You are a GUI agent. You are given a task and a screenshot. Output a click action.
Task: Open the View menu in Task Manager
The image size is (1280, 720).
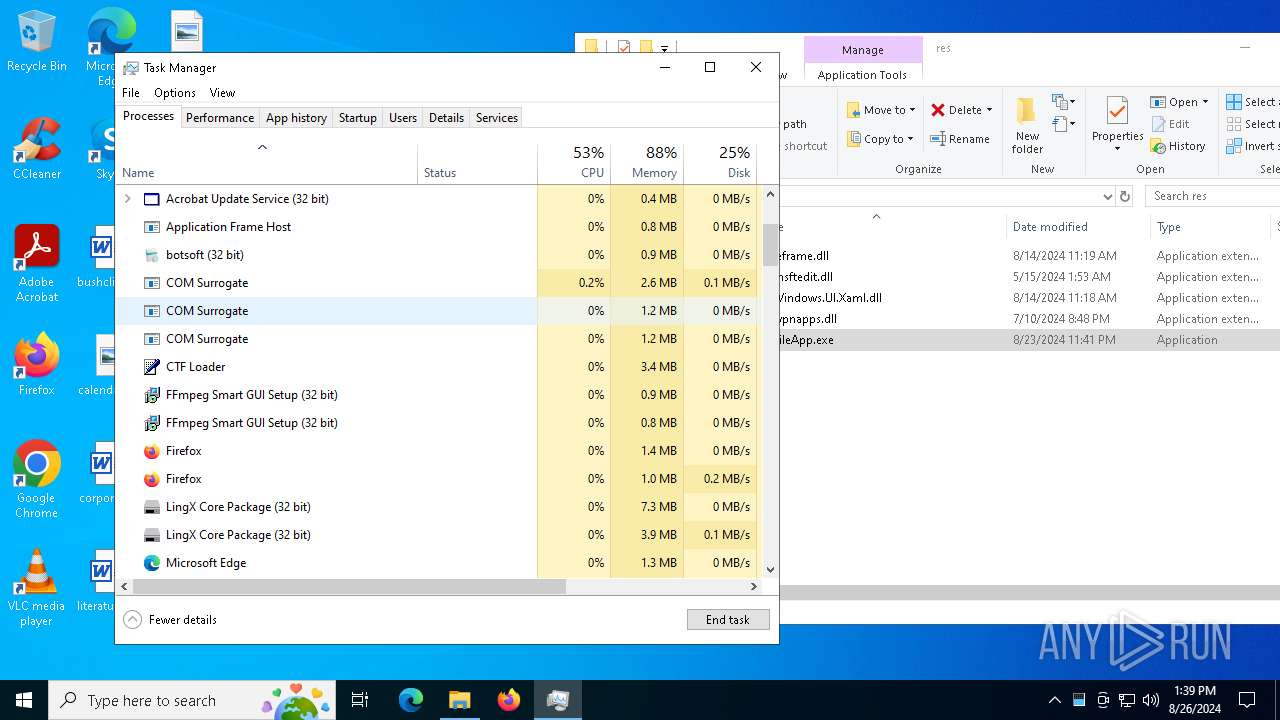click(222, 93)
